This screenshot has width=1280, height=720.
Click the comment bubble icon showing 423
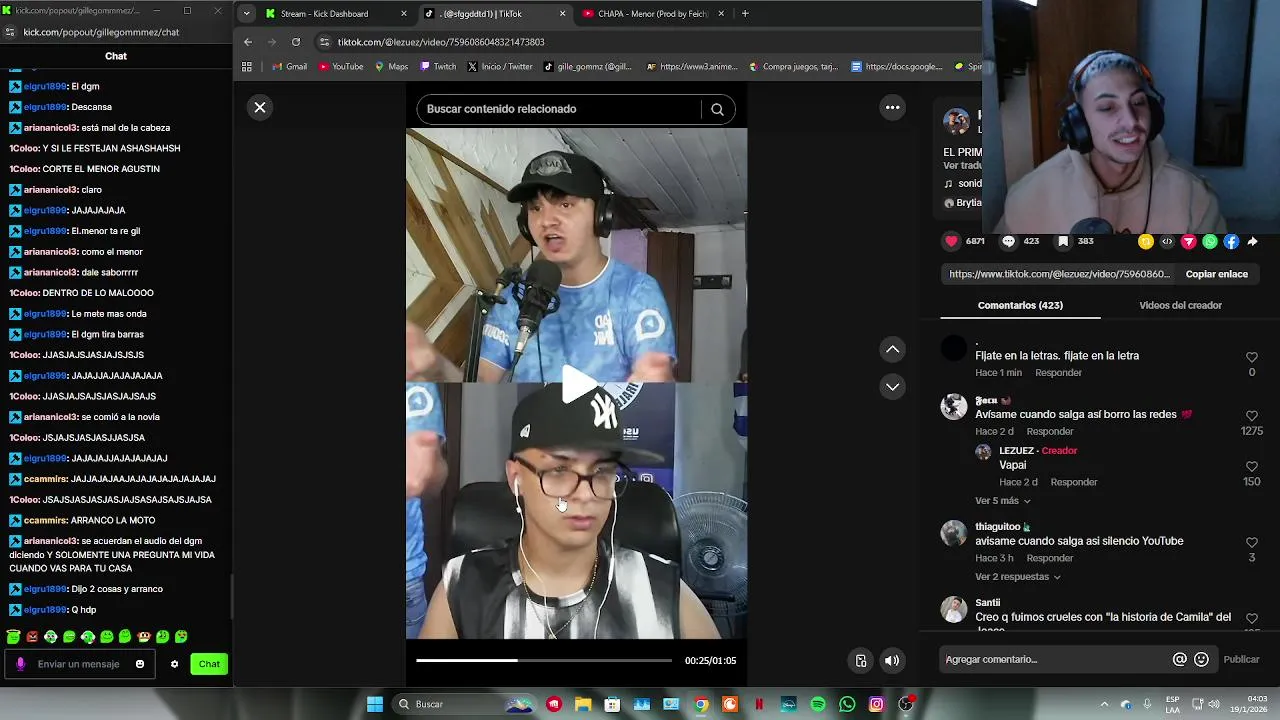pyautogui.click(x=1008, y=241)
